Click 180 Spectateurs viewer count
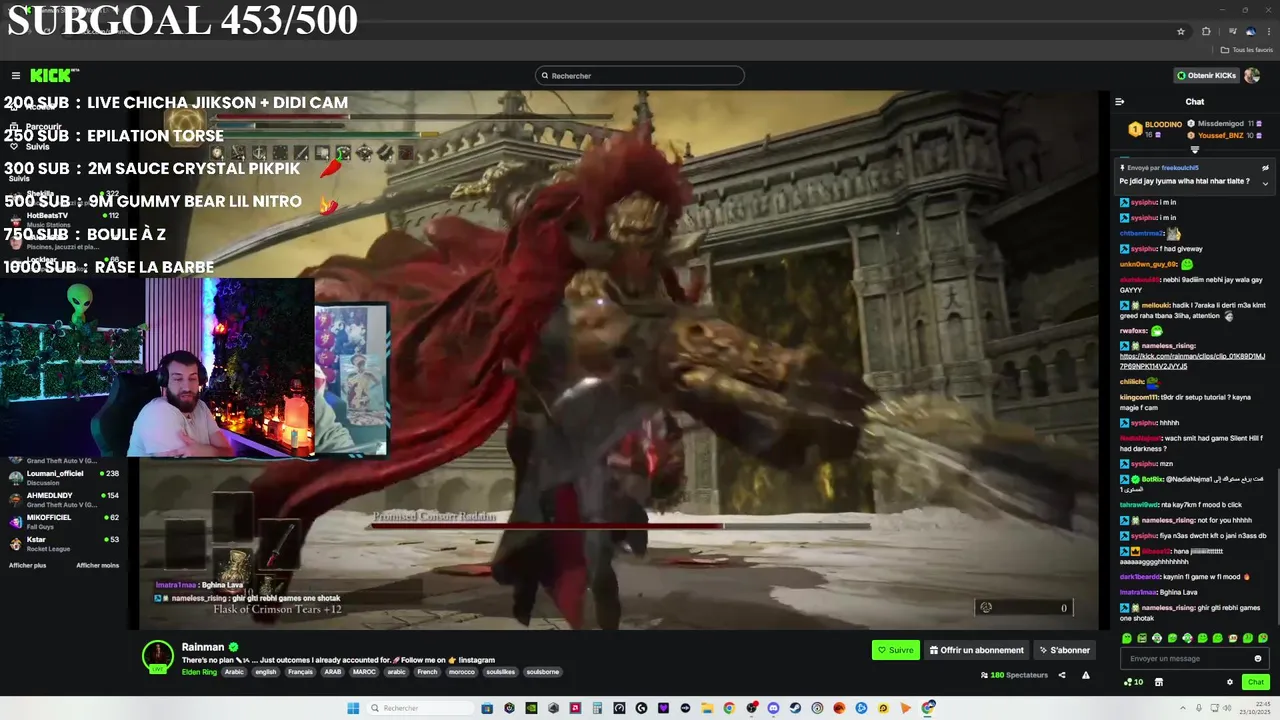Image resolution: width=1280 pixels, height=720 pixels. click(1013, 675)
